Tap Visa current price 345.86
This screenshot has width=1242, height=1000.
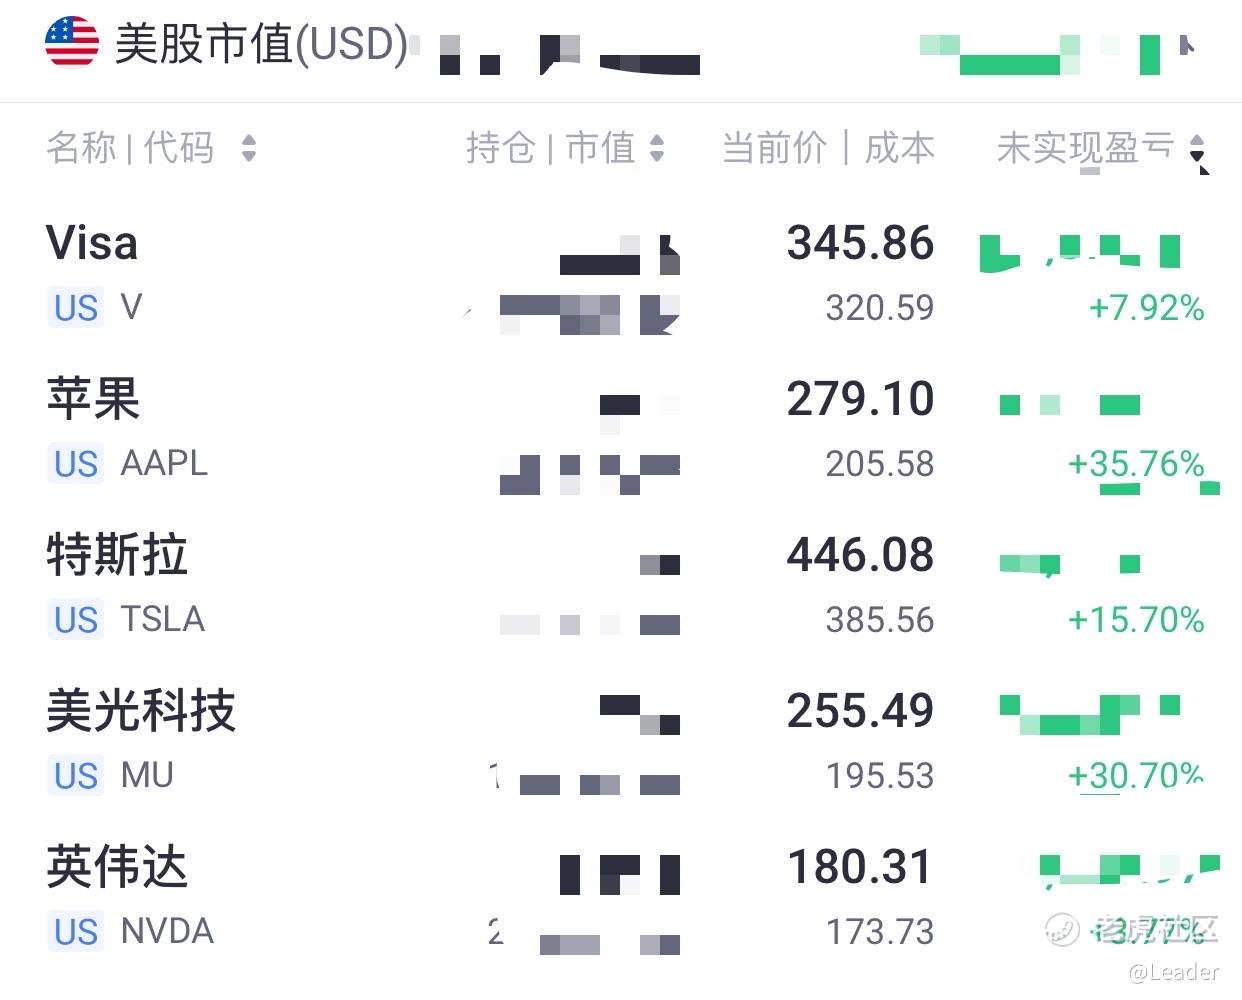point(860,243)
